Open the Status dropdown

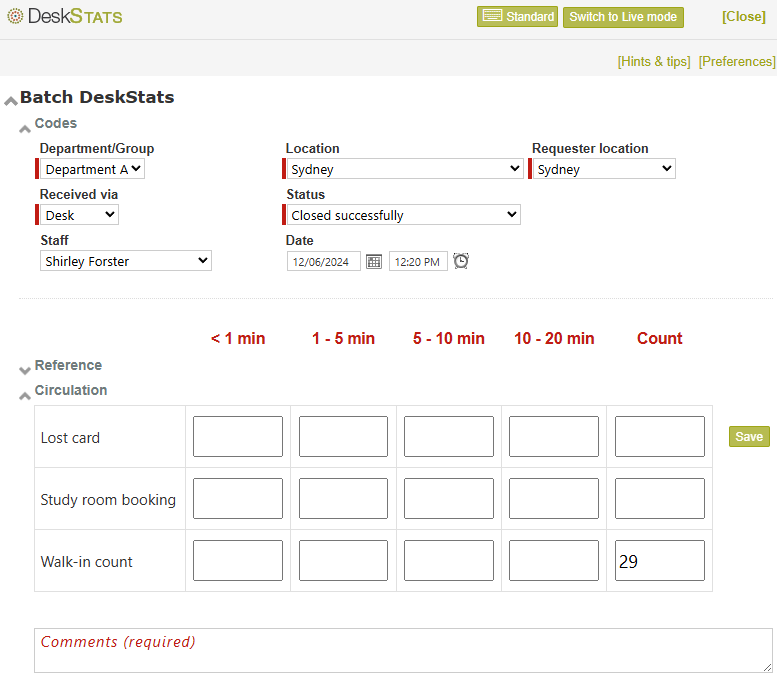[403, 215]
